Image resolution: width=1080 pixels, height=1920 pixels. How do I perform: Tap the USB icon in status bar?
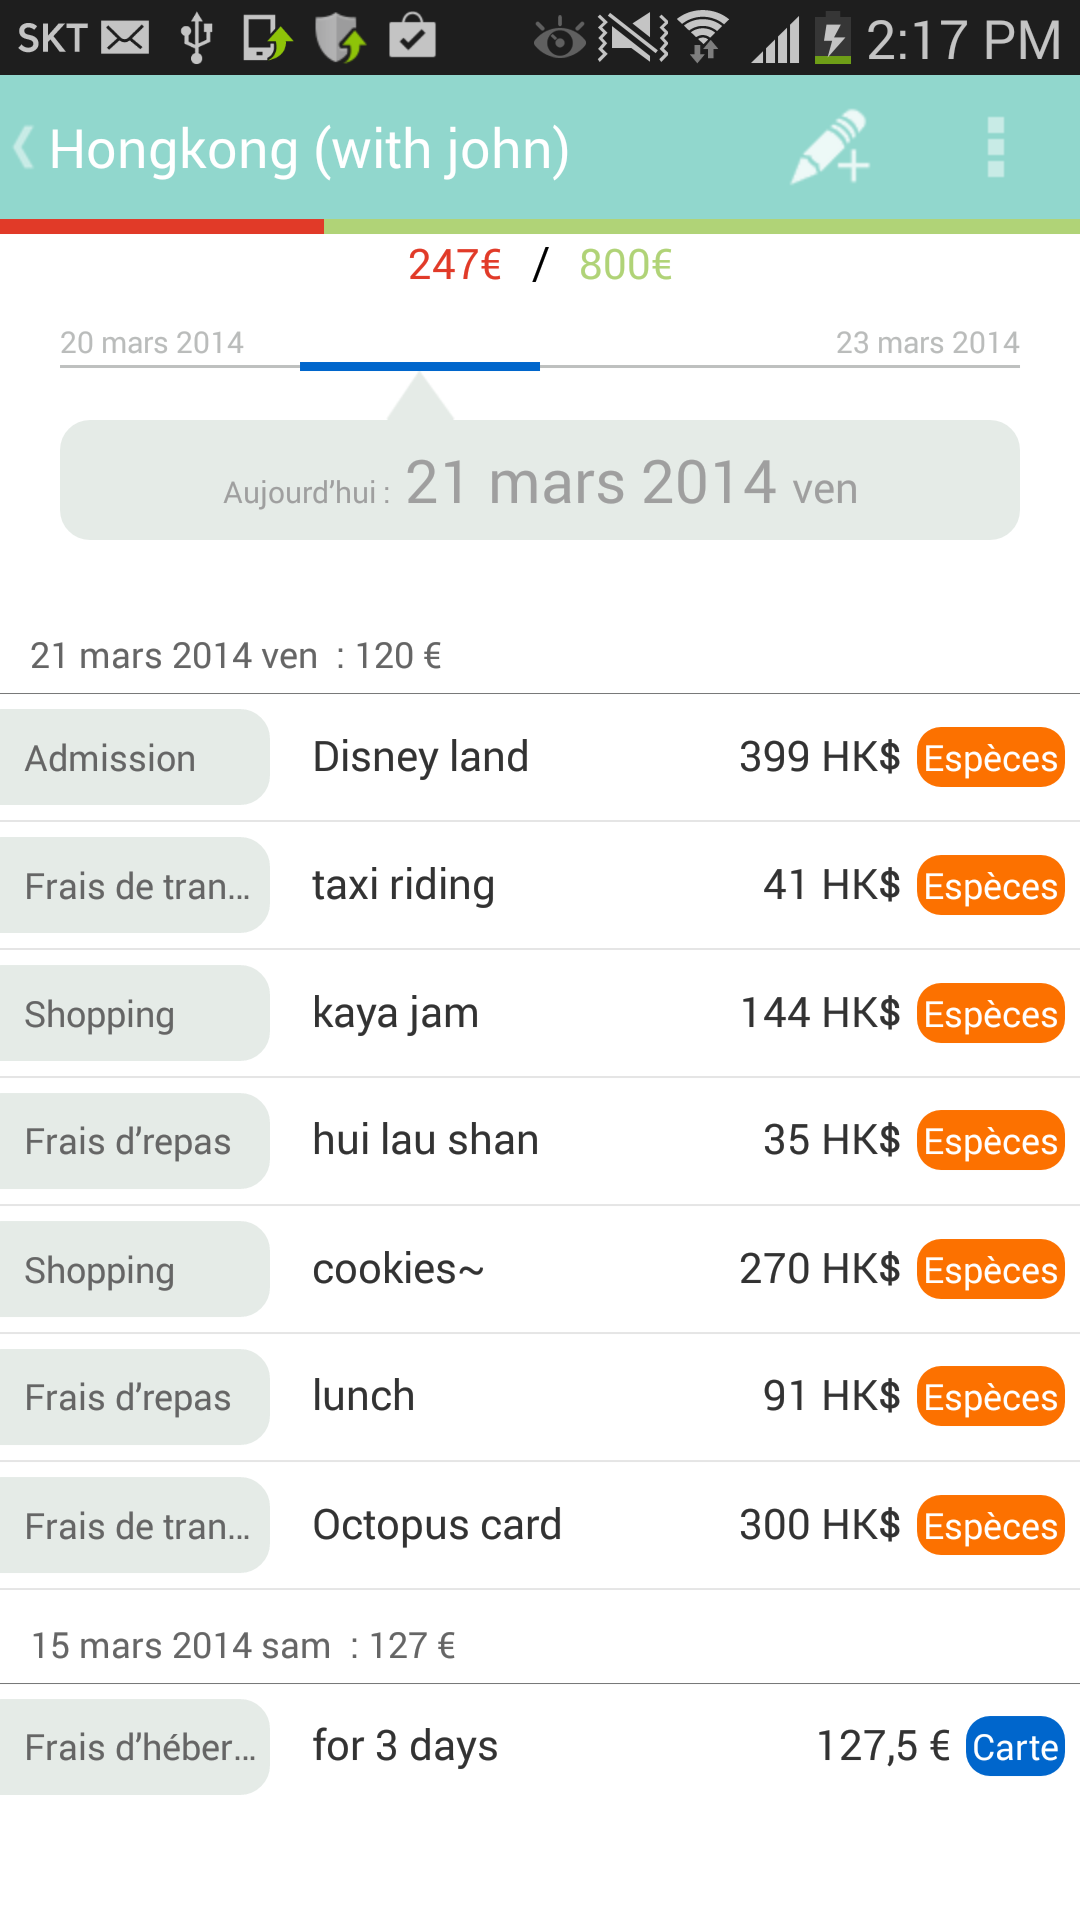coord(196,38)
